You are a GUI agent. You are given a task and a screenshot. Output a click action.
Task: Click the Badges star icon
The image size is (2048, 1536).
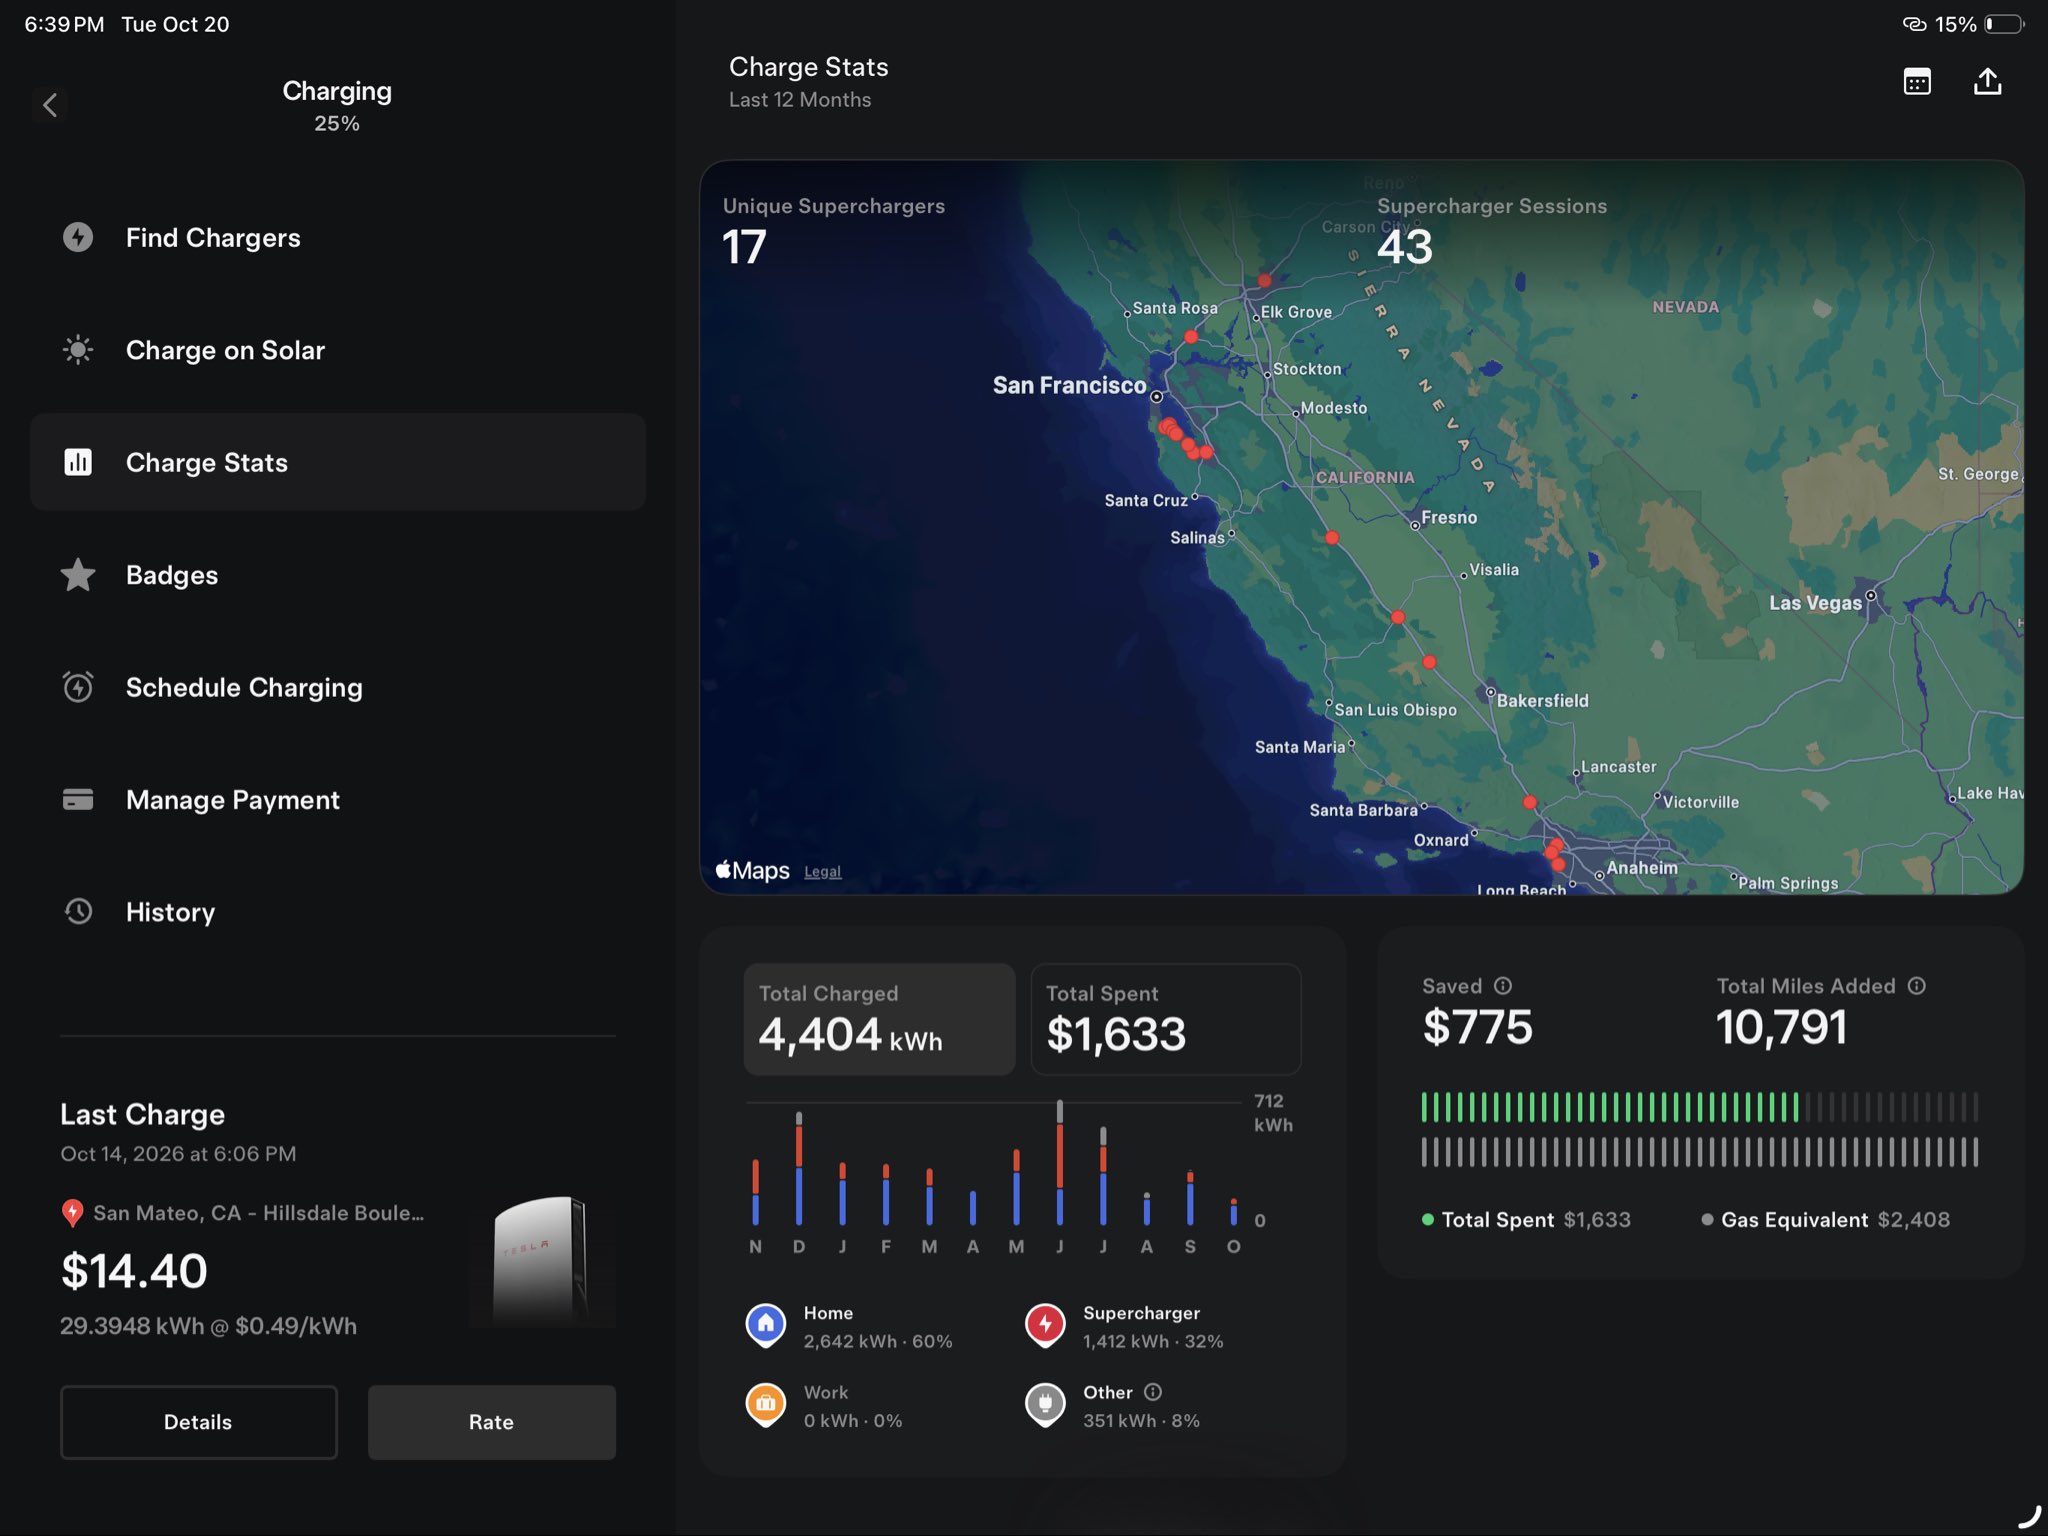pos(78,575)
